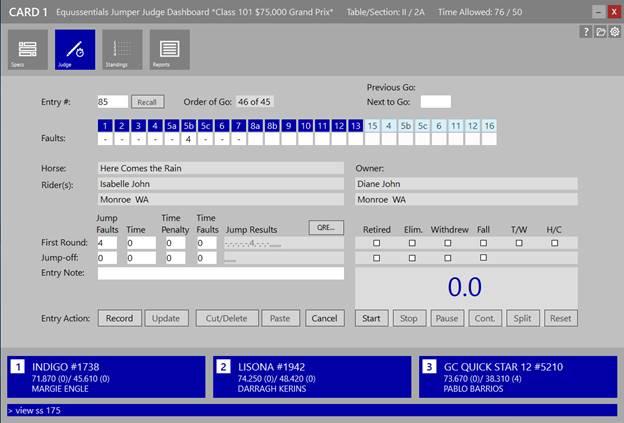Check H/C for First Round
Screen dimensions: 624x423
[x=554, y=243]
